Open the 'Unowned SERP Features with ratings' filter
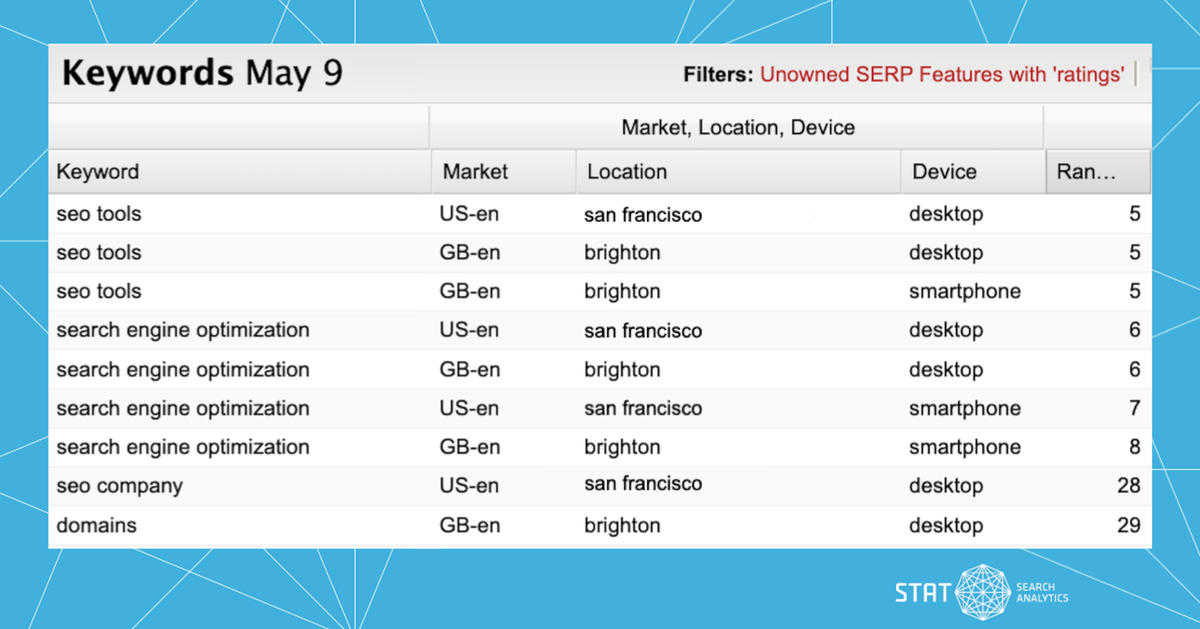This screenshot has height=629, width=1200. point(942,75)
